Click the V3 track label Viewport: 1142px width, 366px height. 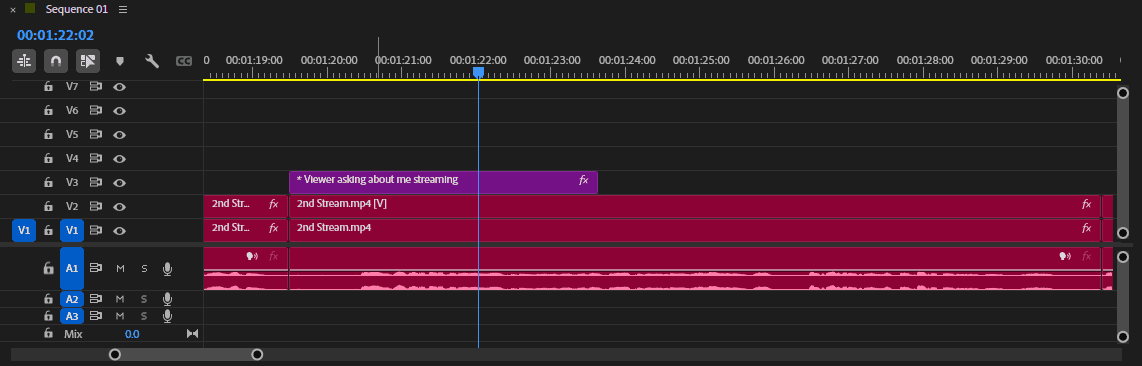point(71,183)
